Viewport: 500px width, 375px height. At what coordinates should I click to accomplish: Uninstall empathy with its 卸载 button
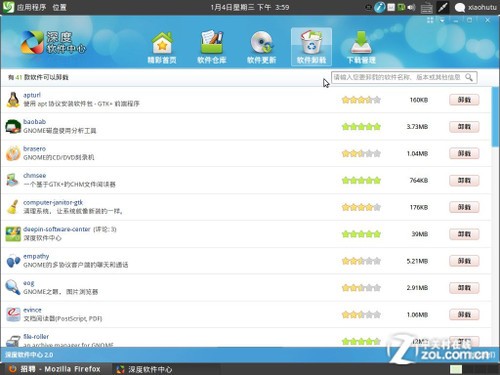click(x=464, y=261)
